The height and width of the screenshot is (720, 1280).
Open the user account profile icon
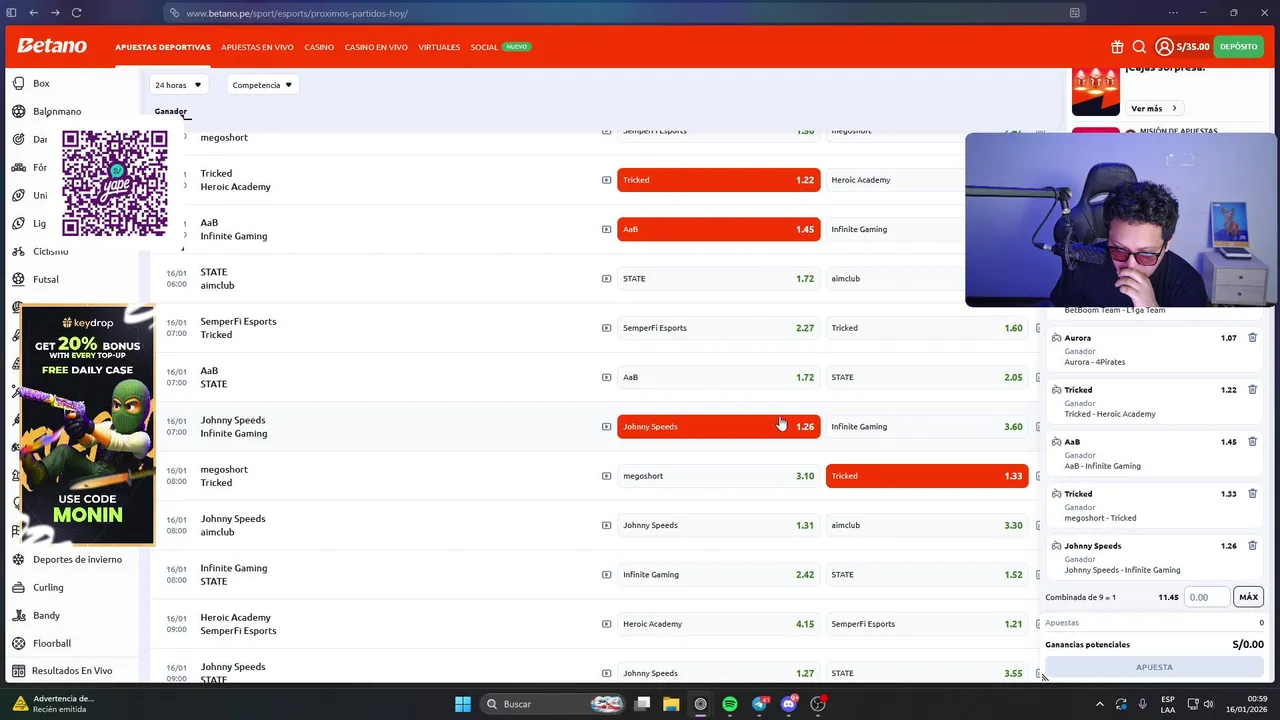pyautogui.click(x=1164, y=46)
